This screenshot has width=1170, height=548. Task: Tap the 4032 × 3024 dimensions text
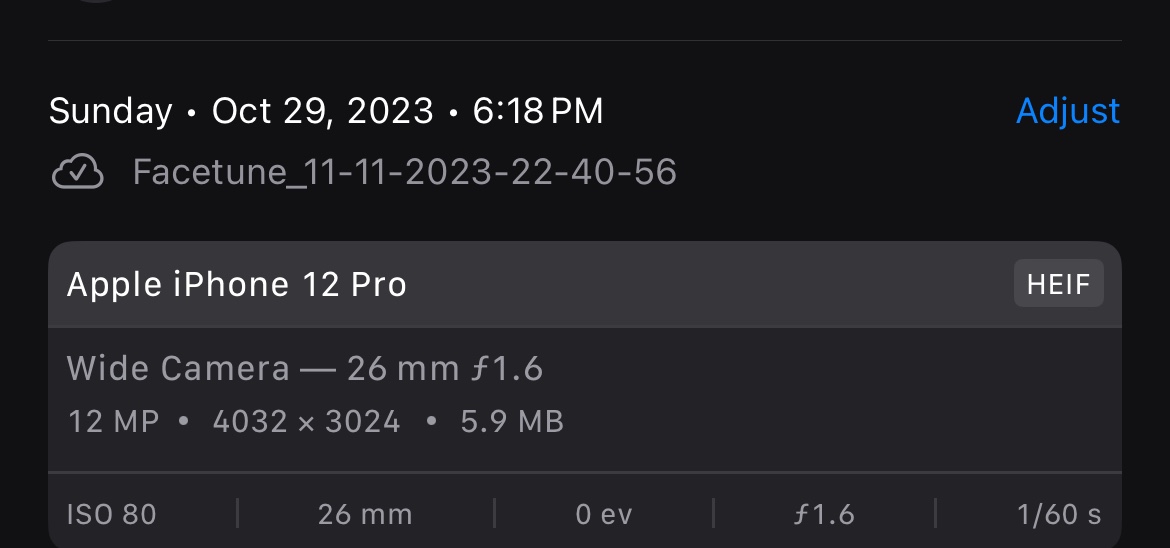point(307,422)
